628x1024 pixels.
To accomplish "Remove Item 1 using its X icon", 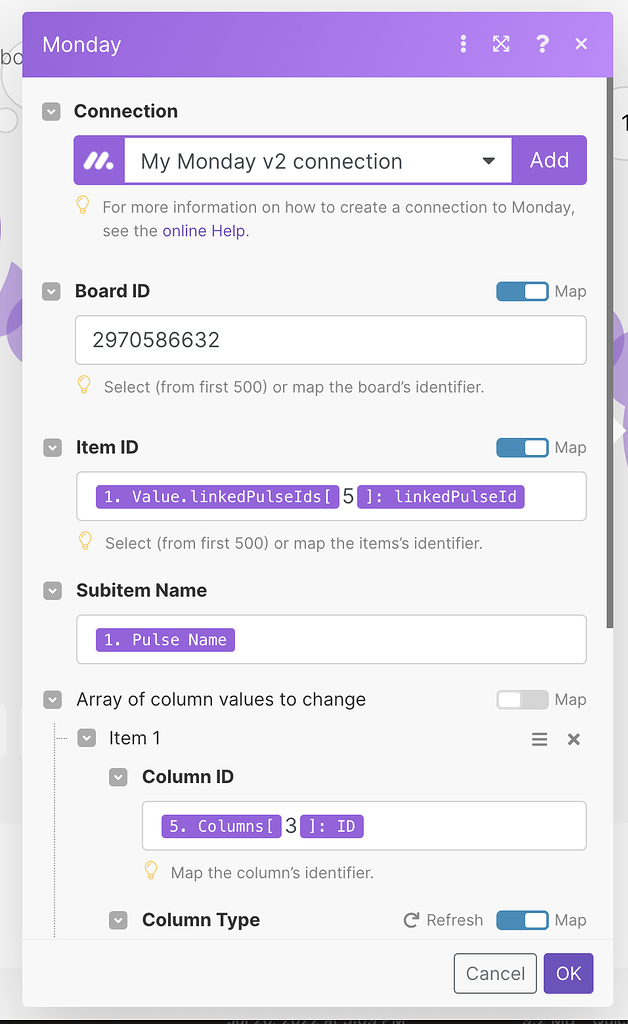I will click(x=573, y=739).
